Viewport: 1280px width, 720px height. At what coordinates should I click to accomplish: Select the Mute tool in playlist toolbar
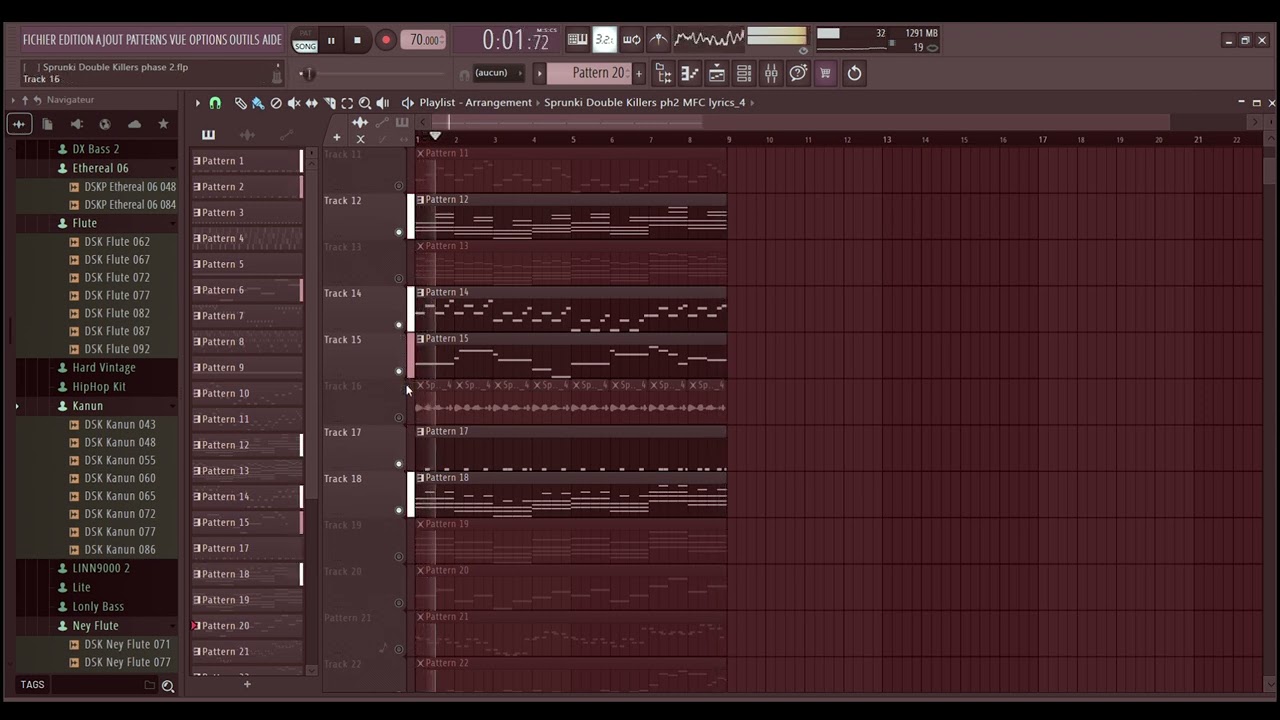[294, 103]
